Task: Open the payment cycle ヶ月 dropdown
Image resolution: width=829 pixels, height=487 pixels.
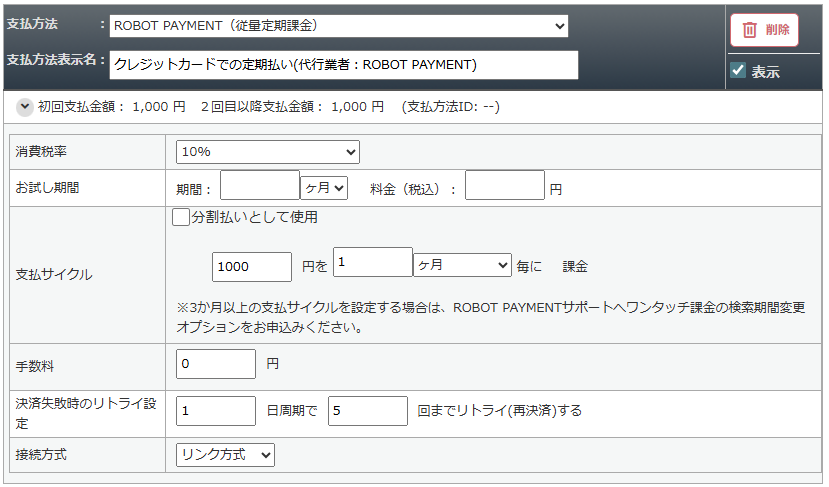Action: point(462,265)
